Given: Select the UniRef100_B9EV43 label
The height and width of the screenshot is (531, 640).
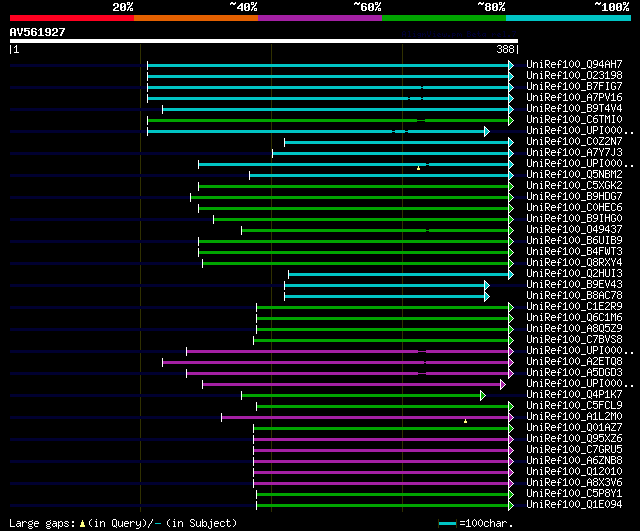Looking at the screenshot, I should point(574,285).
